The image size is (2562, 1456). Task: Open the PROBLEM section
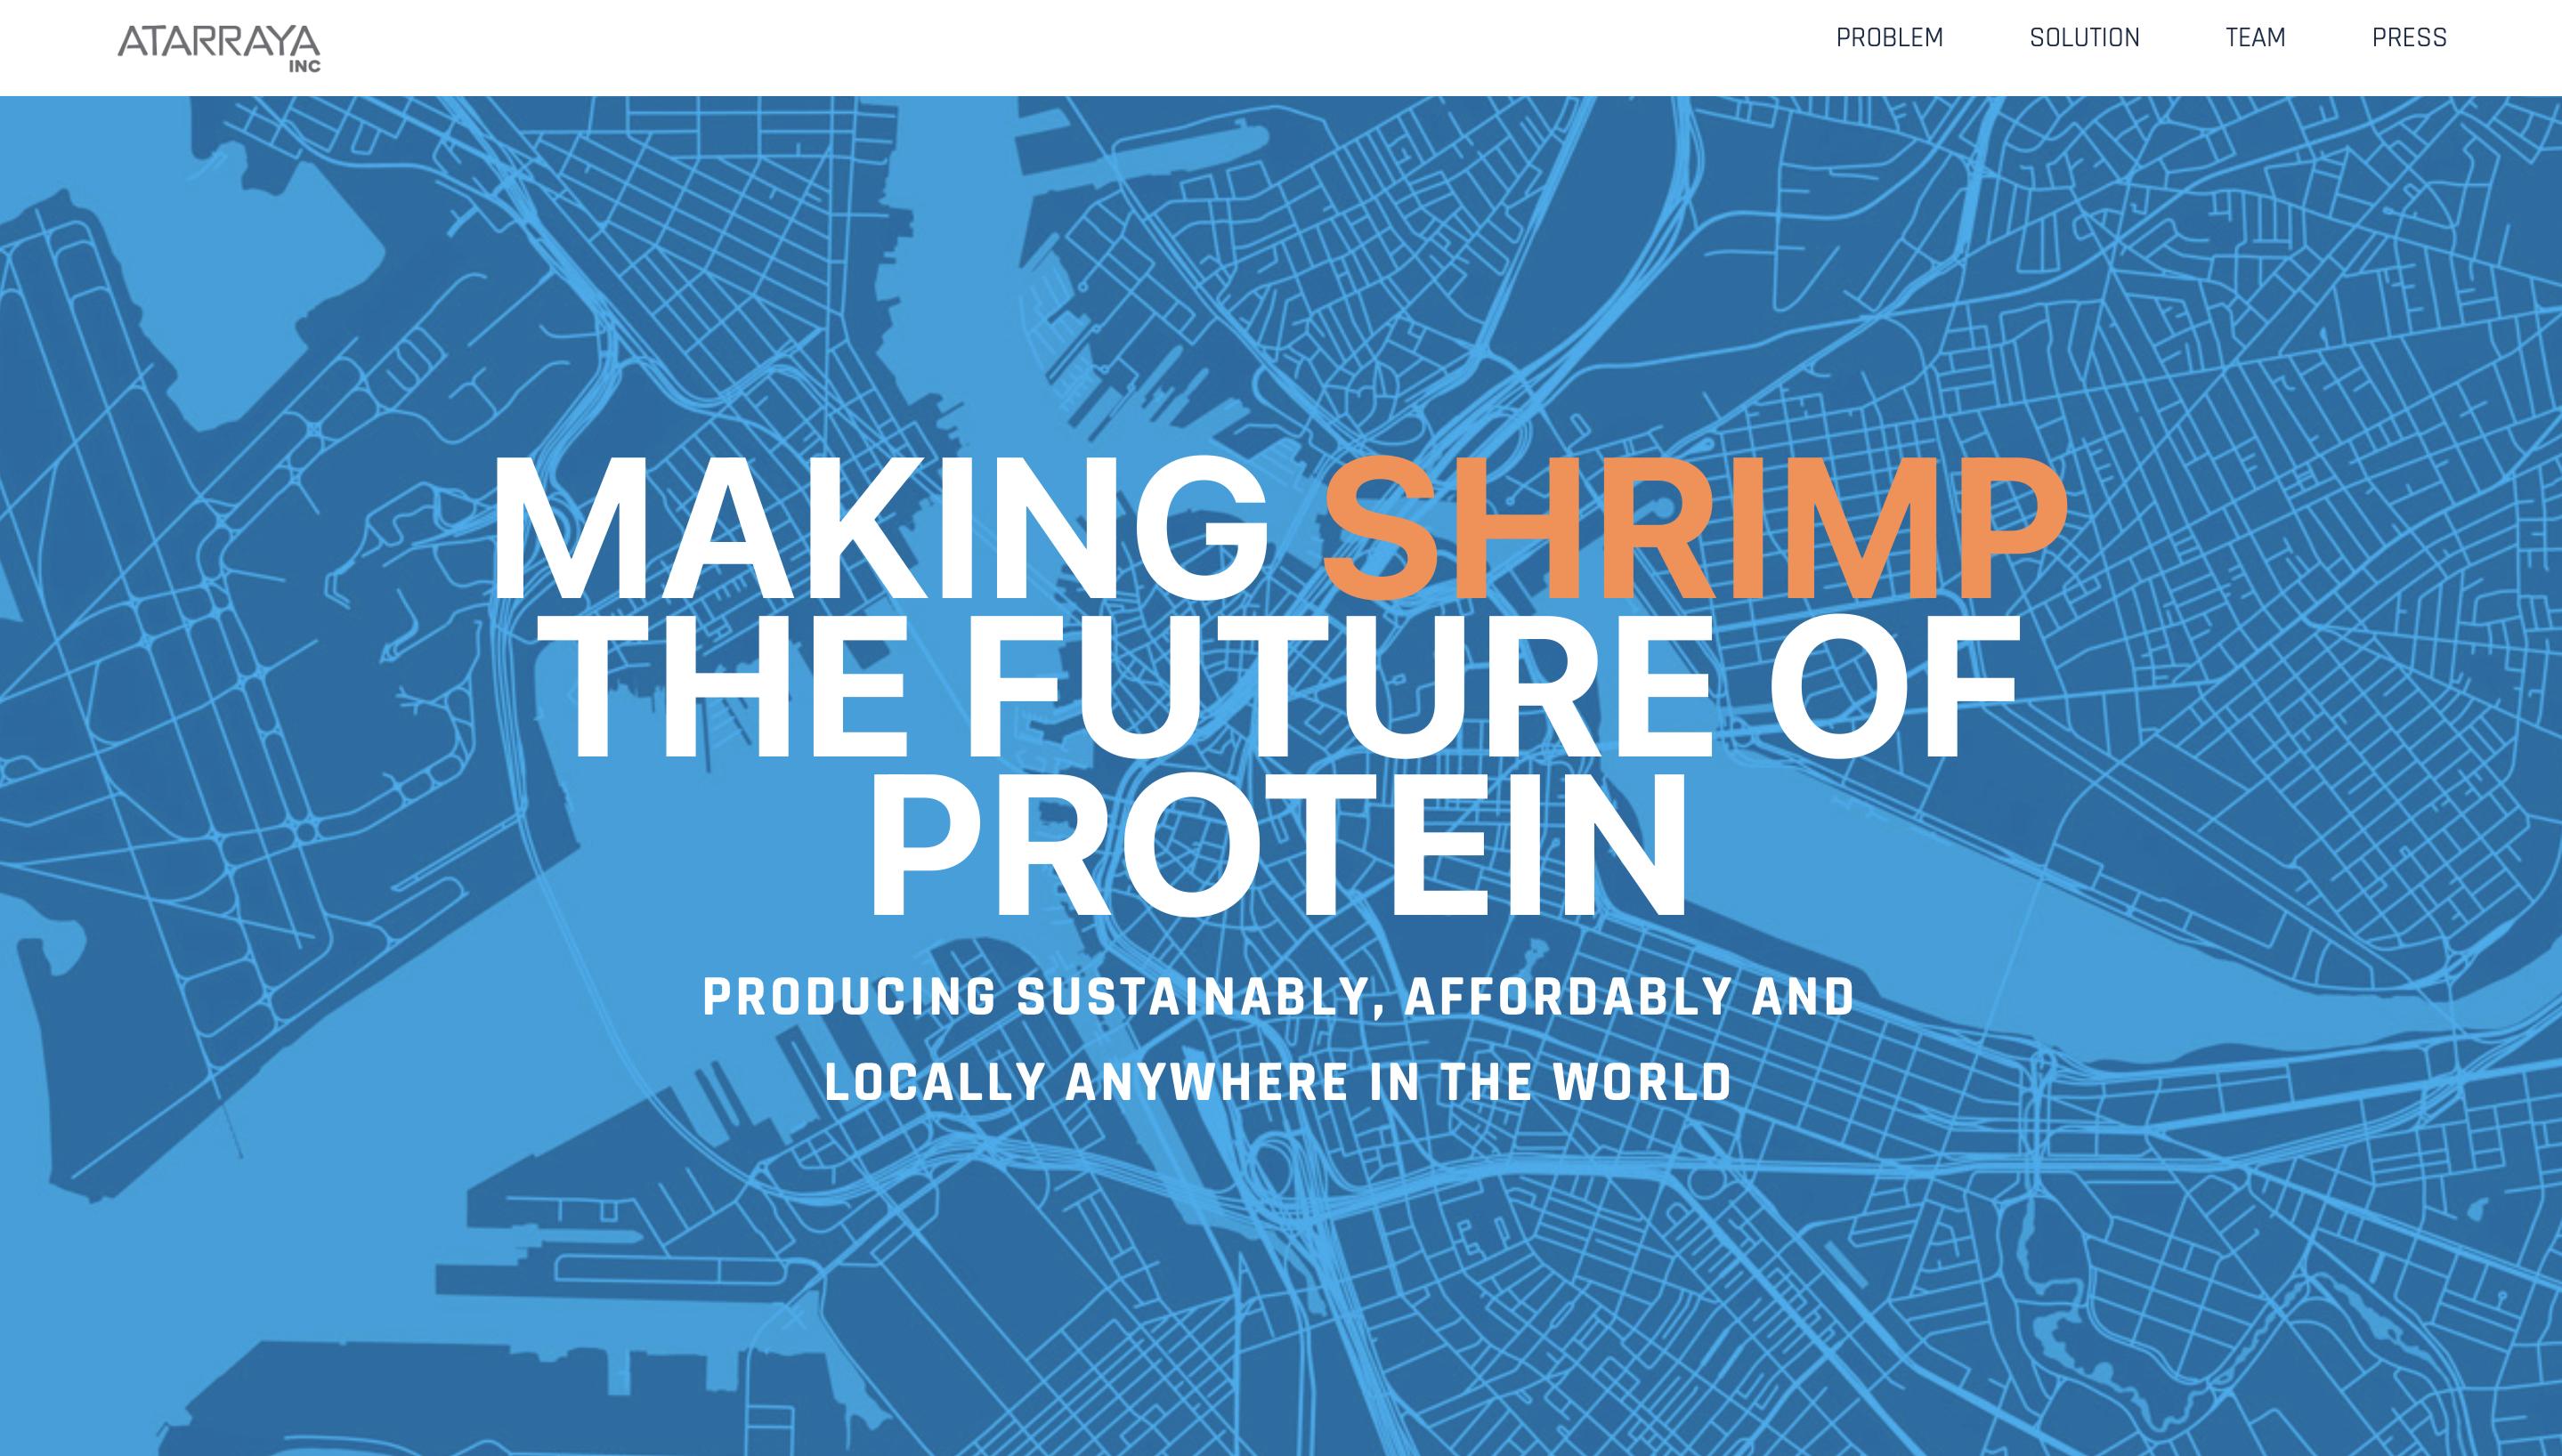tap(1889, 38)
